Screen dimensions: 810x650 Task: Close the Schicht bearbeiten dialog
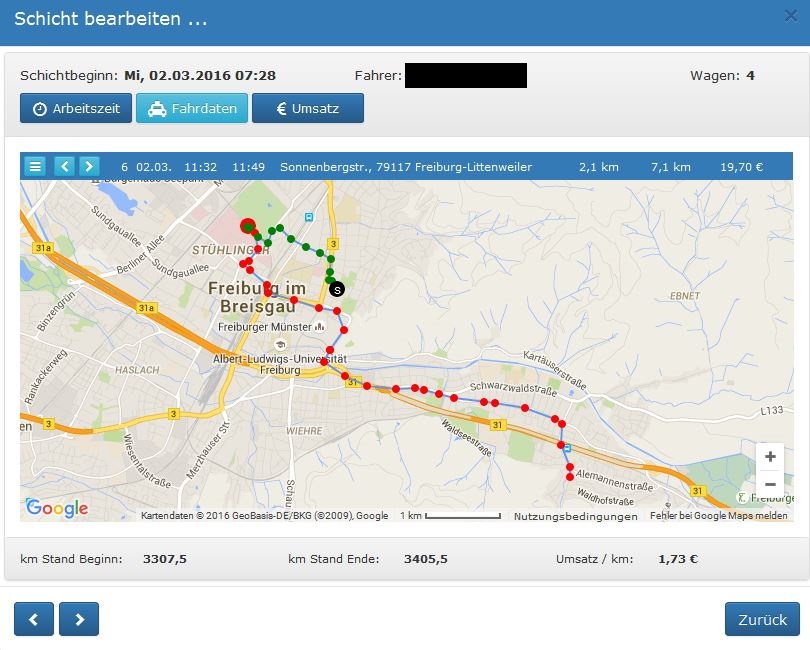tap(791, 16)
